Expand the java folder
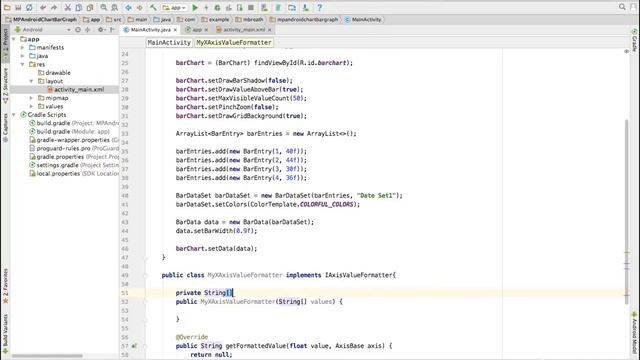The width and height of the screenshot is (640, 360). pos(23,56)
